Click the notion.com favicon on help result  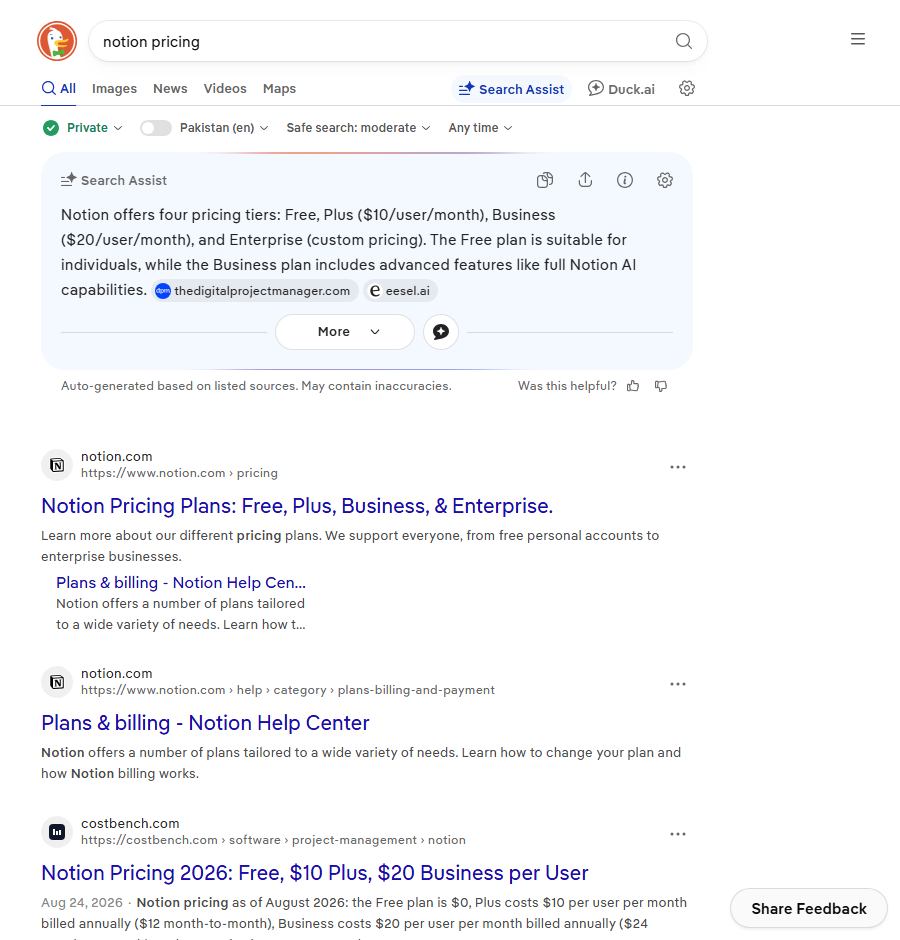click(x=57, y=682)
